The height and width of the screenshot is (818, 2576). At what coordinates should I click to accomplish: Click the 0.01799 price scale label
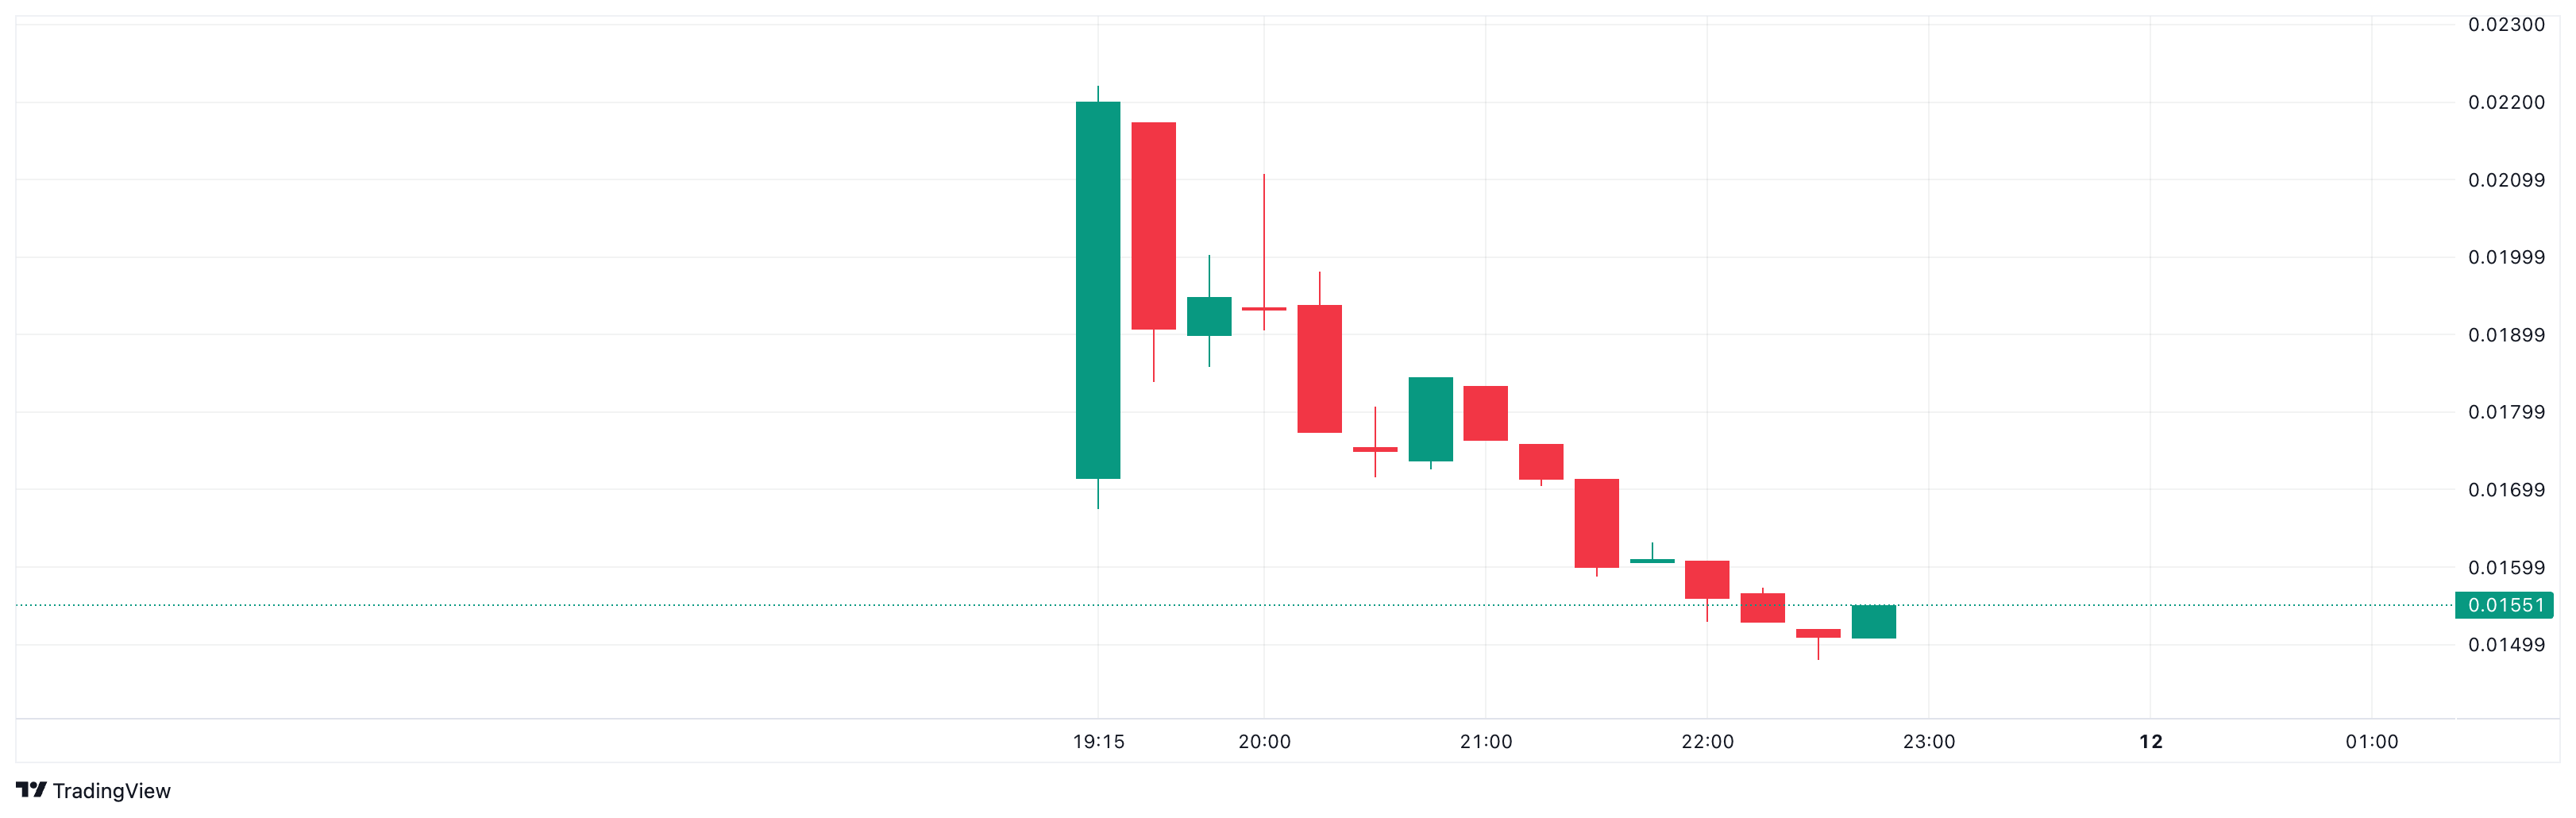2506,412
